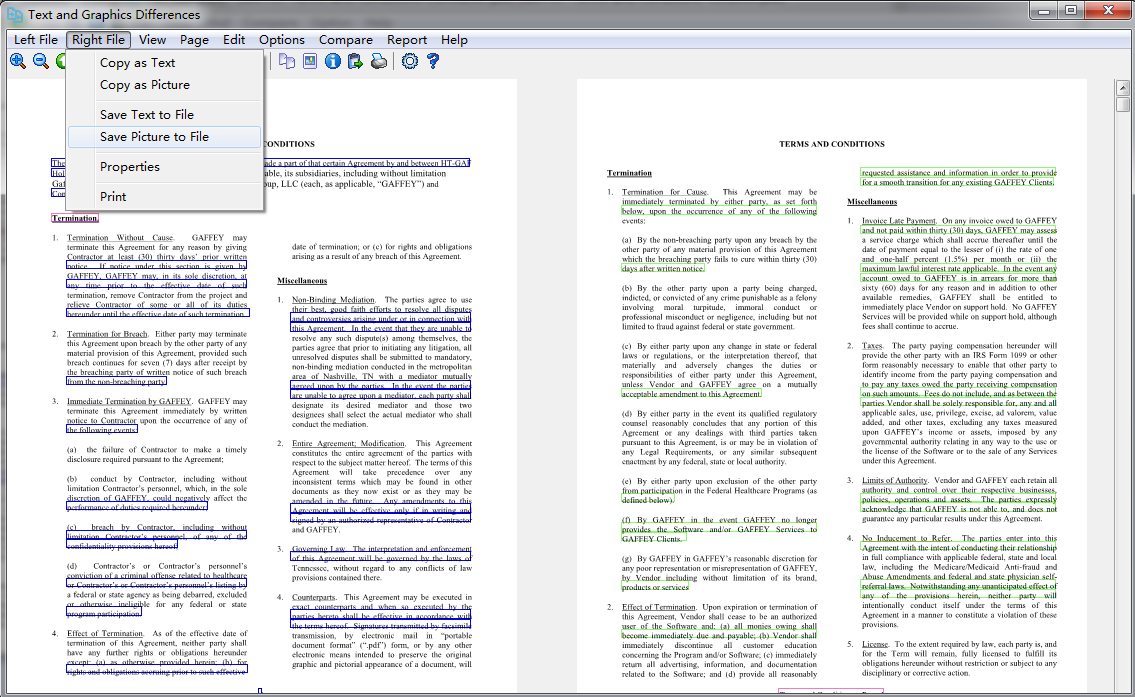Image resolution: width=1135 pixels, height=697 pixels.
Task: Open the Report menu
Action: click(406, 40)
